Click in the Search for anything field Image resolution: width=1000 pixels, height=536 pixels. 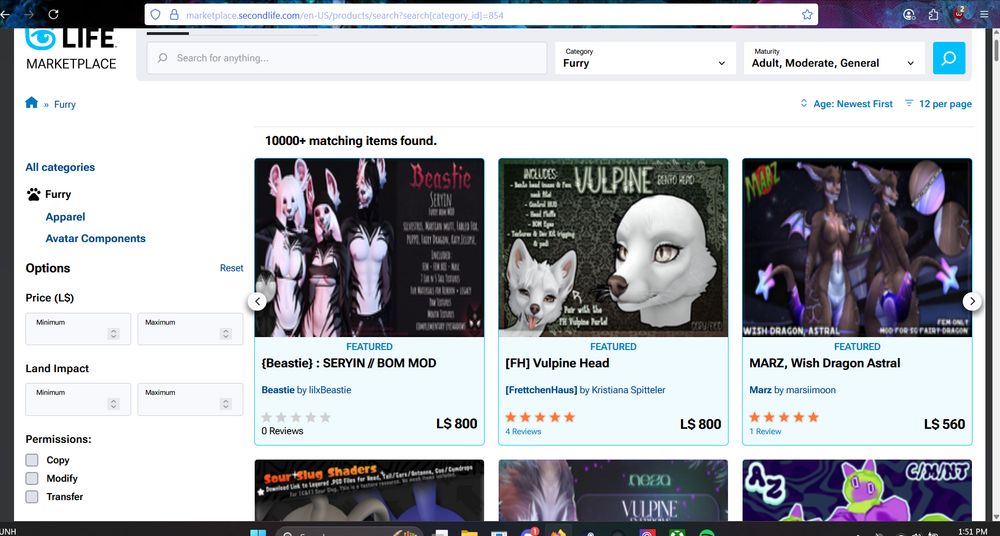[347, 58]
